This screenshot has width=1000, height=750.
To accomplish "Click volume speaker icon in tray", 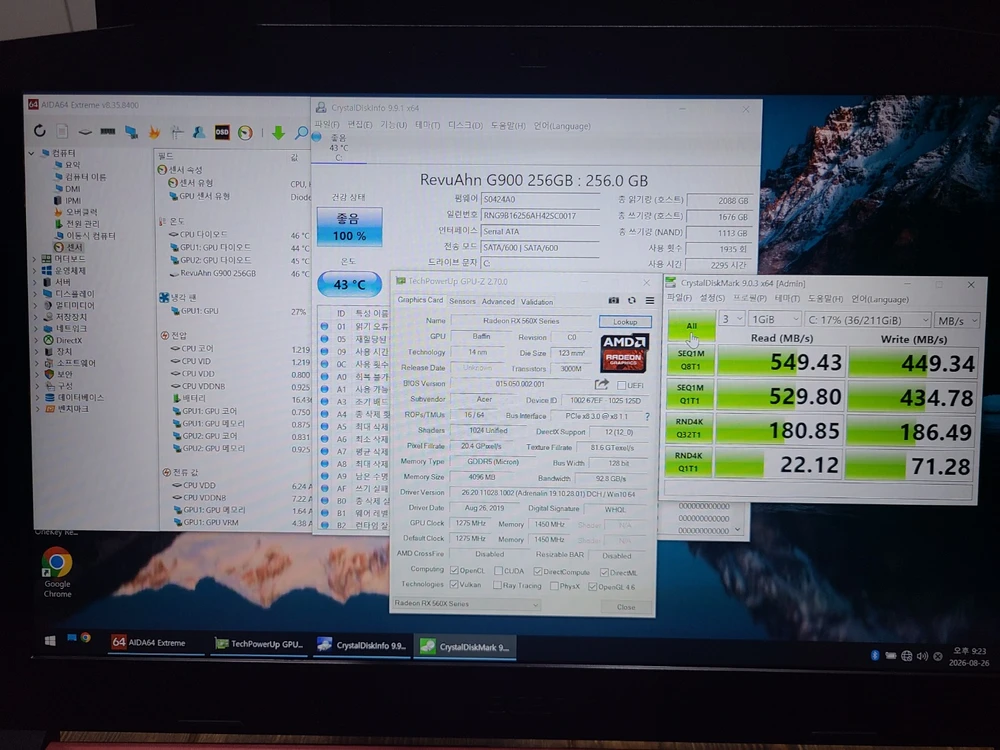I will [922, 656].
